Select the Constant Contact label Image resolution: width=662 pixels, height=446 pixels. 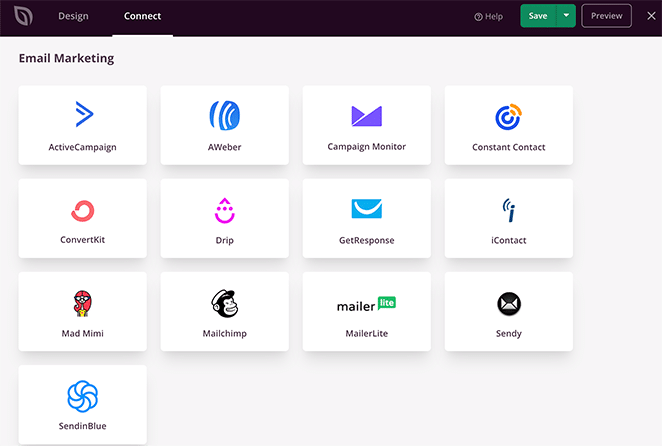coord(509,147)
